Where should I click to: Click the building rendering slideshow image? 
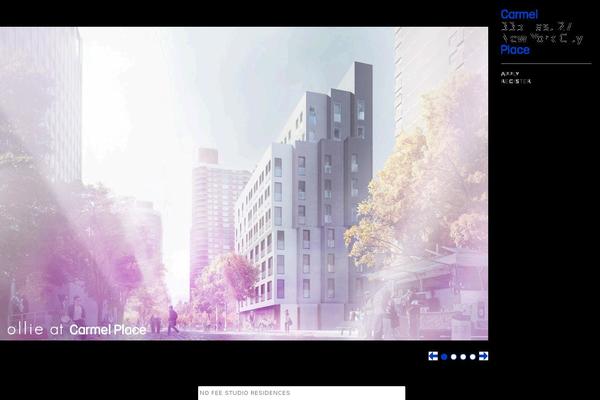(x=244, y=183)
